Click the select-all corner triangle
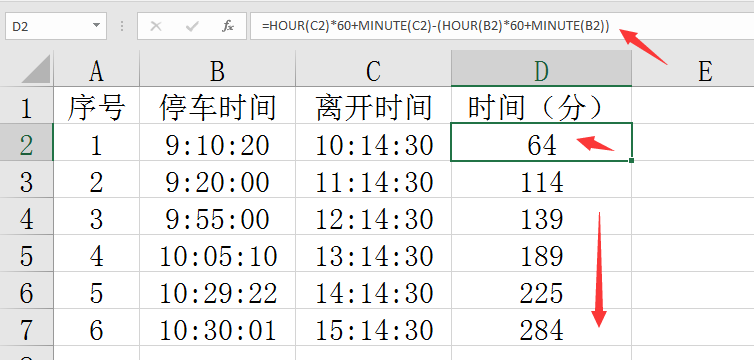The image size is (754, 360). click(37, 70)
